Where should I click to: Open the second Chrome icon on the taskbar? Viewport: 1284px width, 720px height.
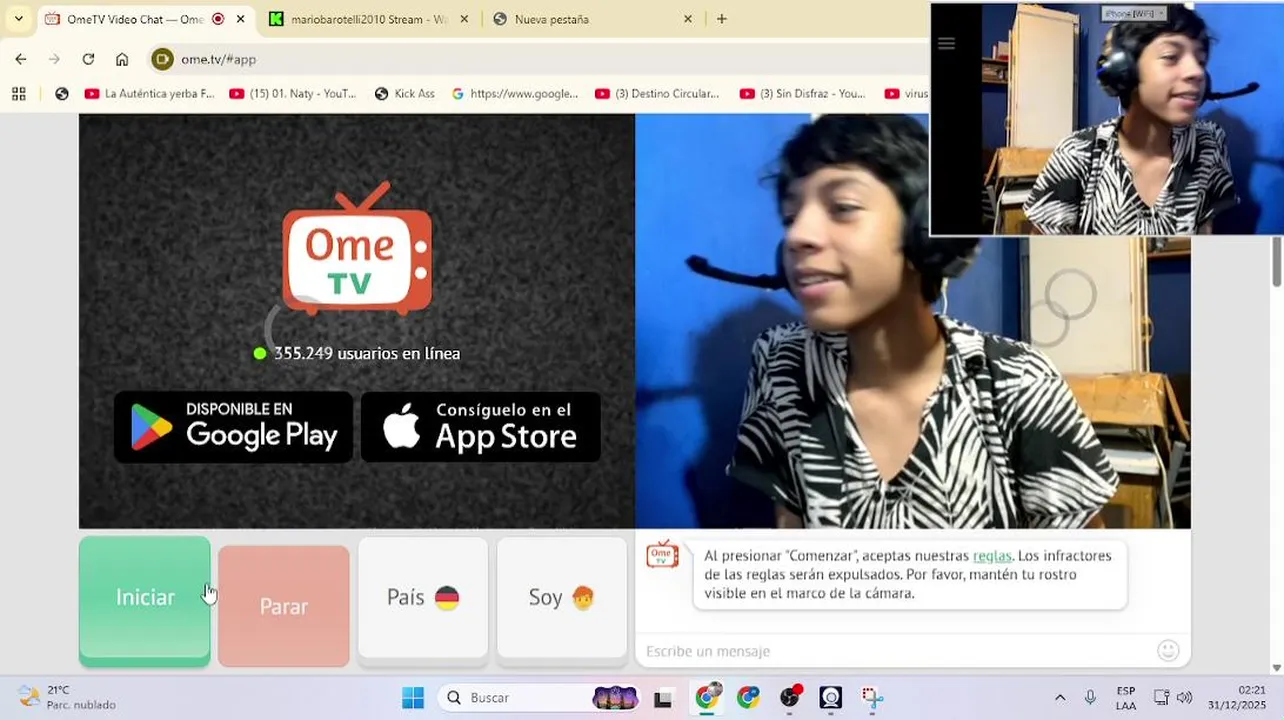(x=748, y=697)
